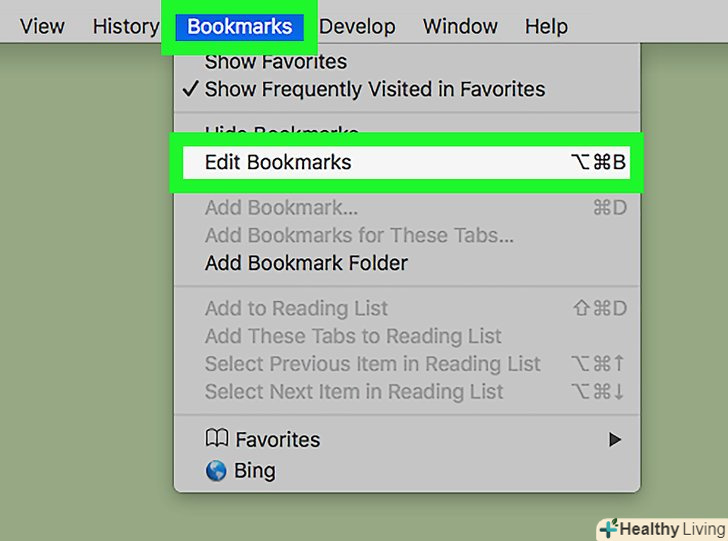Open the Help menu
728x541 pixels.
[x=546, y=26]
